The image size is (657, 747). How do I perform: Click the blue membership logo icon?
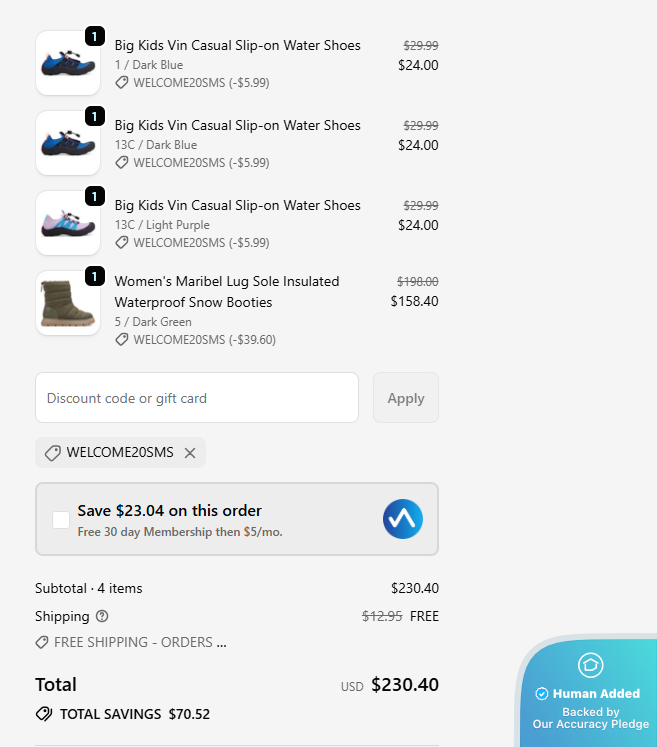pos(403,519)
